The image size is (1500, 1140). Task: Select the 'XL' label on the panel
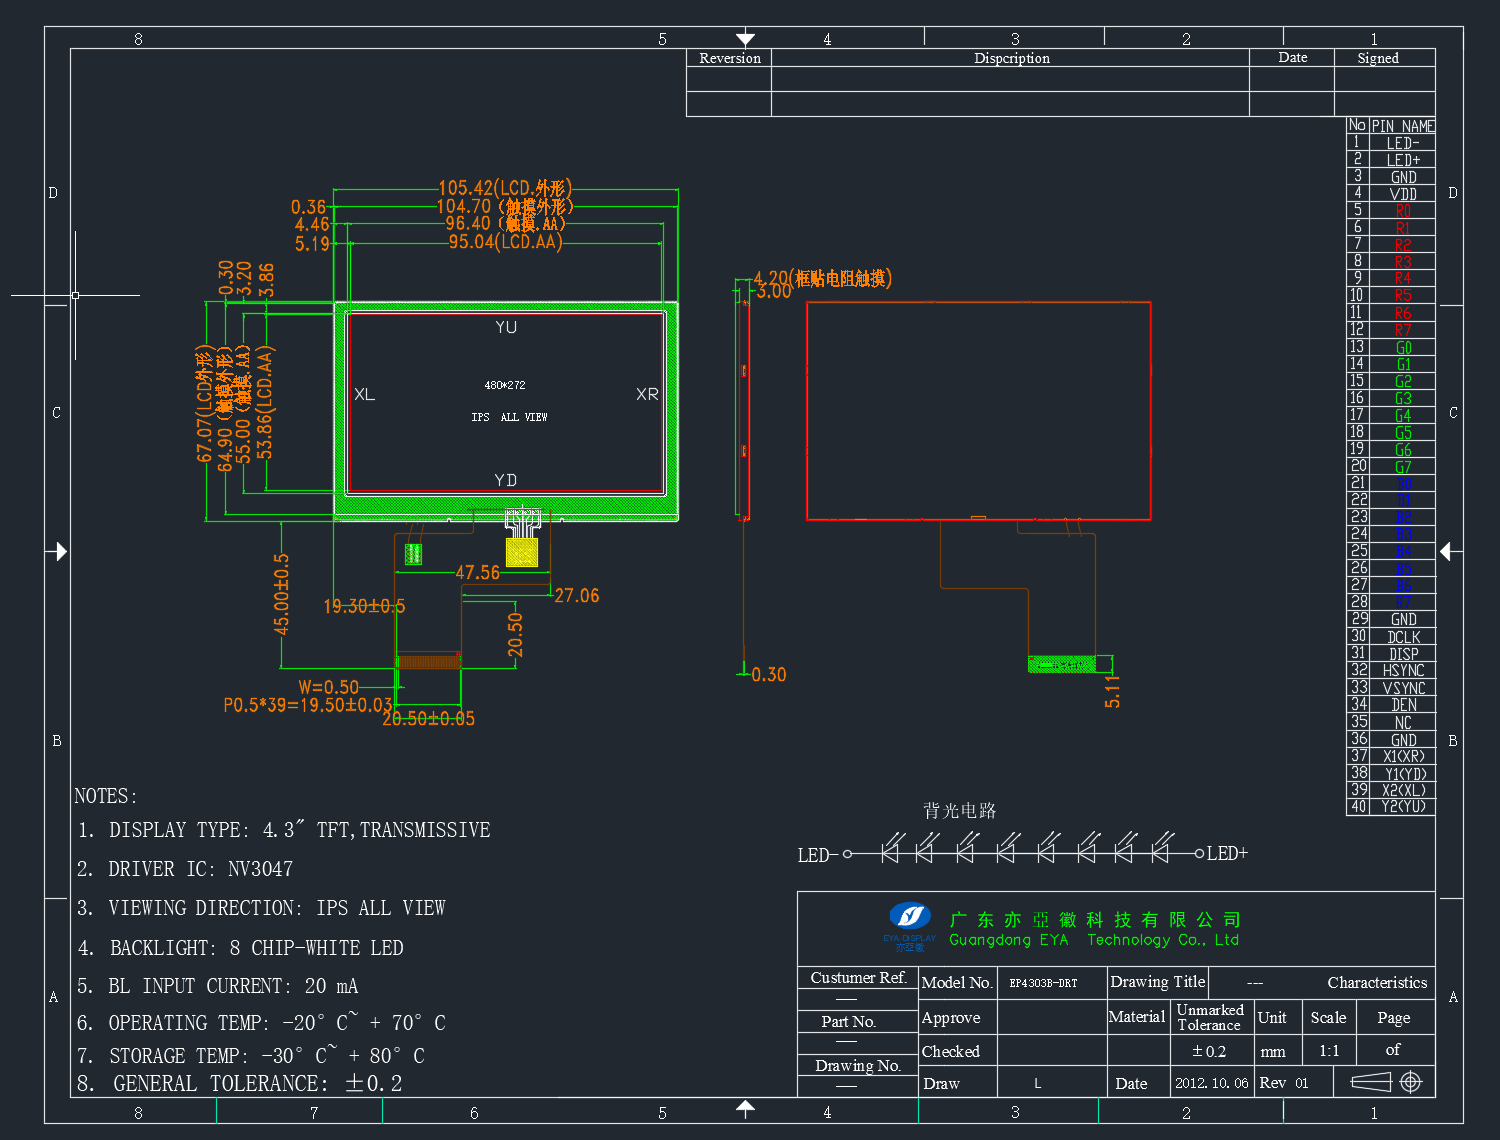click(365, 395)
